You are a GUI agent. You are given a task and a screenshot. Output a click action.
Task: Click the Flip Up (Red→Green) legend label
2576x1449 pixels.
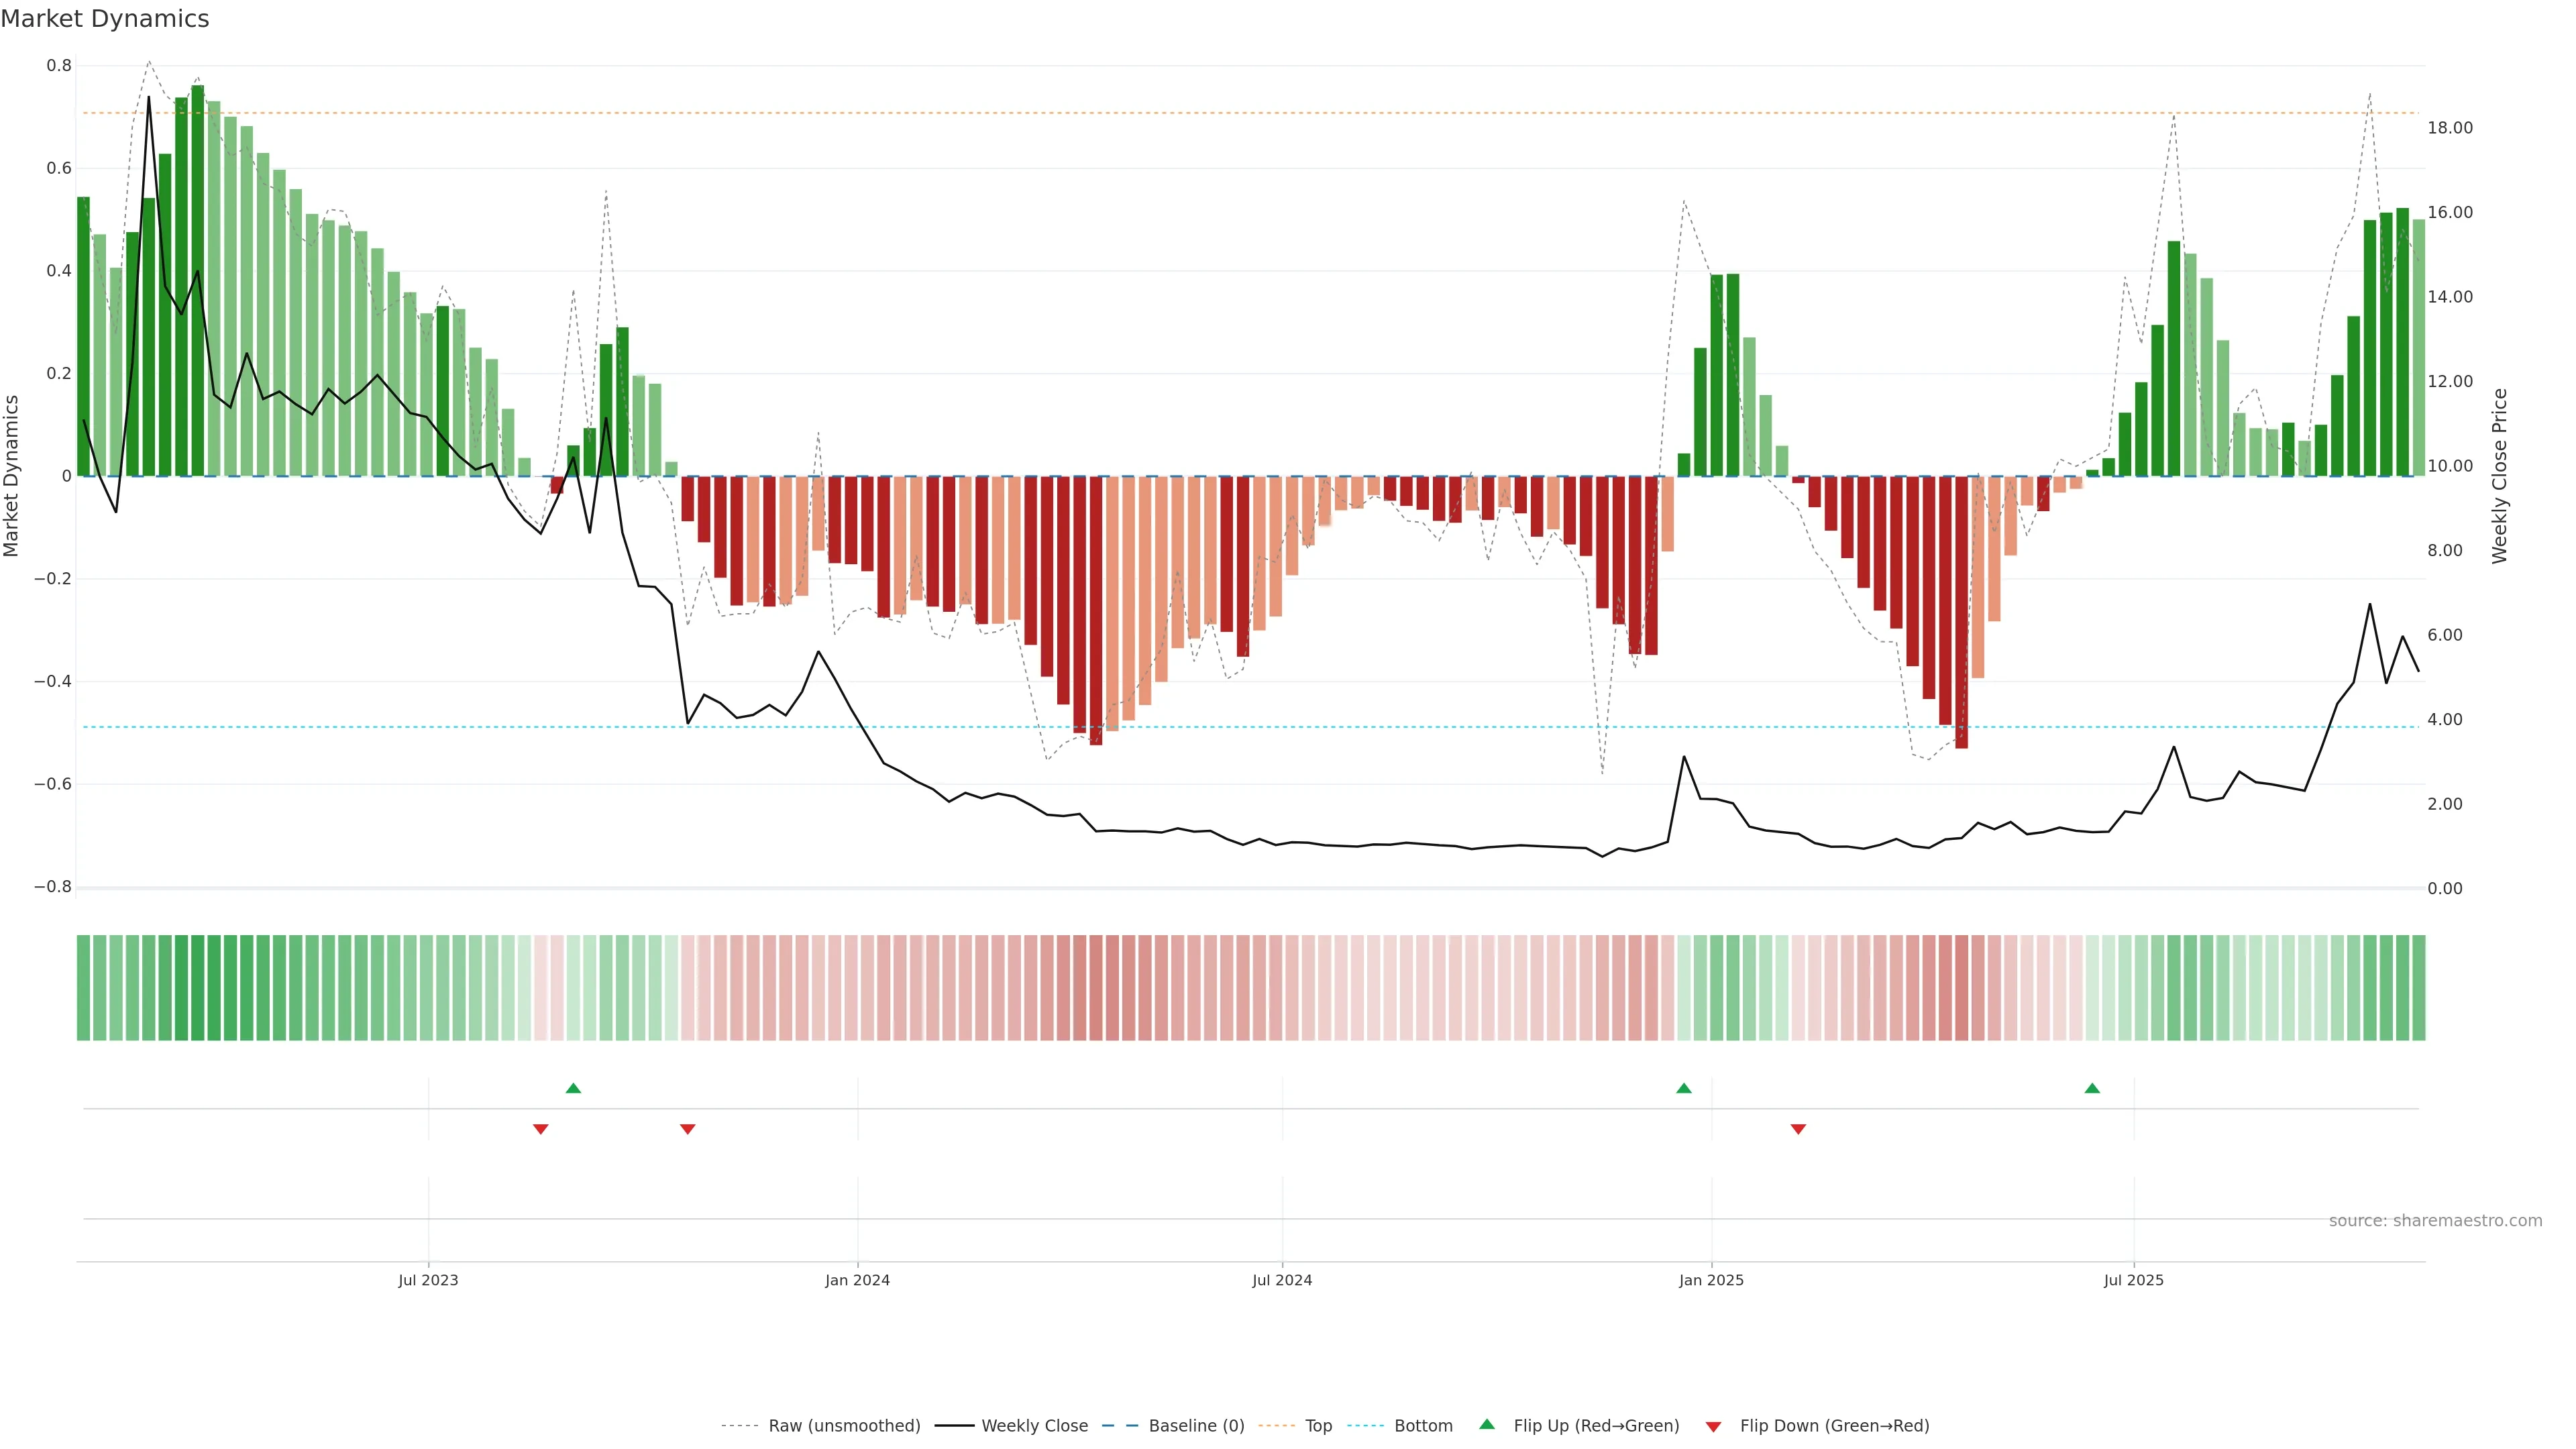(1596, 1426)
